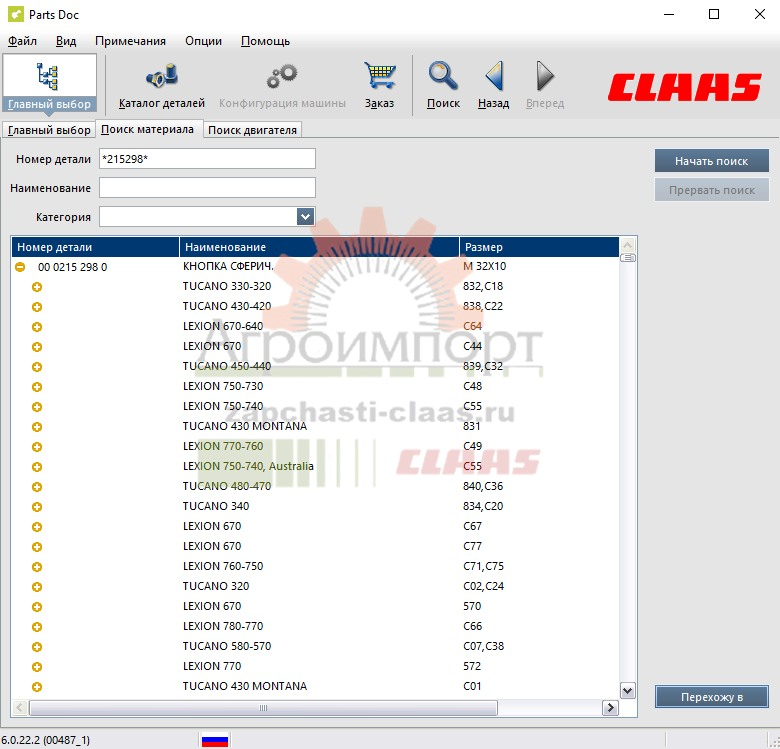Sort by the Размер column header
Screen dimensions: 780x749
pyautogui.click(x=539, y=247)
